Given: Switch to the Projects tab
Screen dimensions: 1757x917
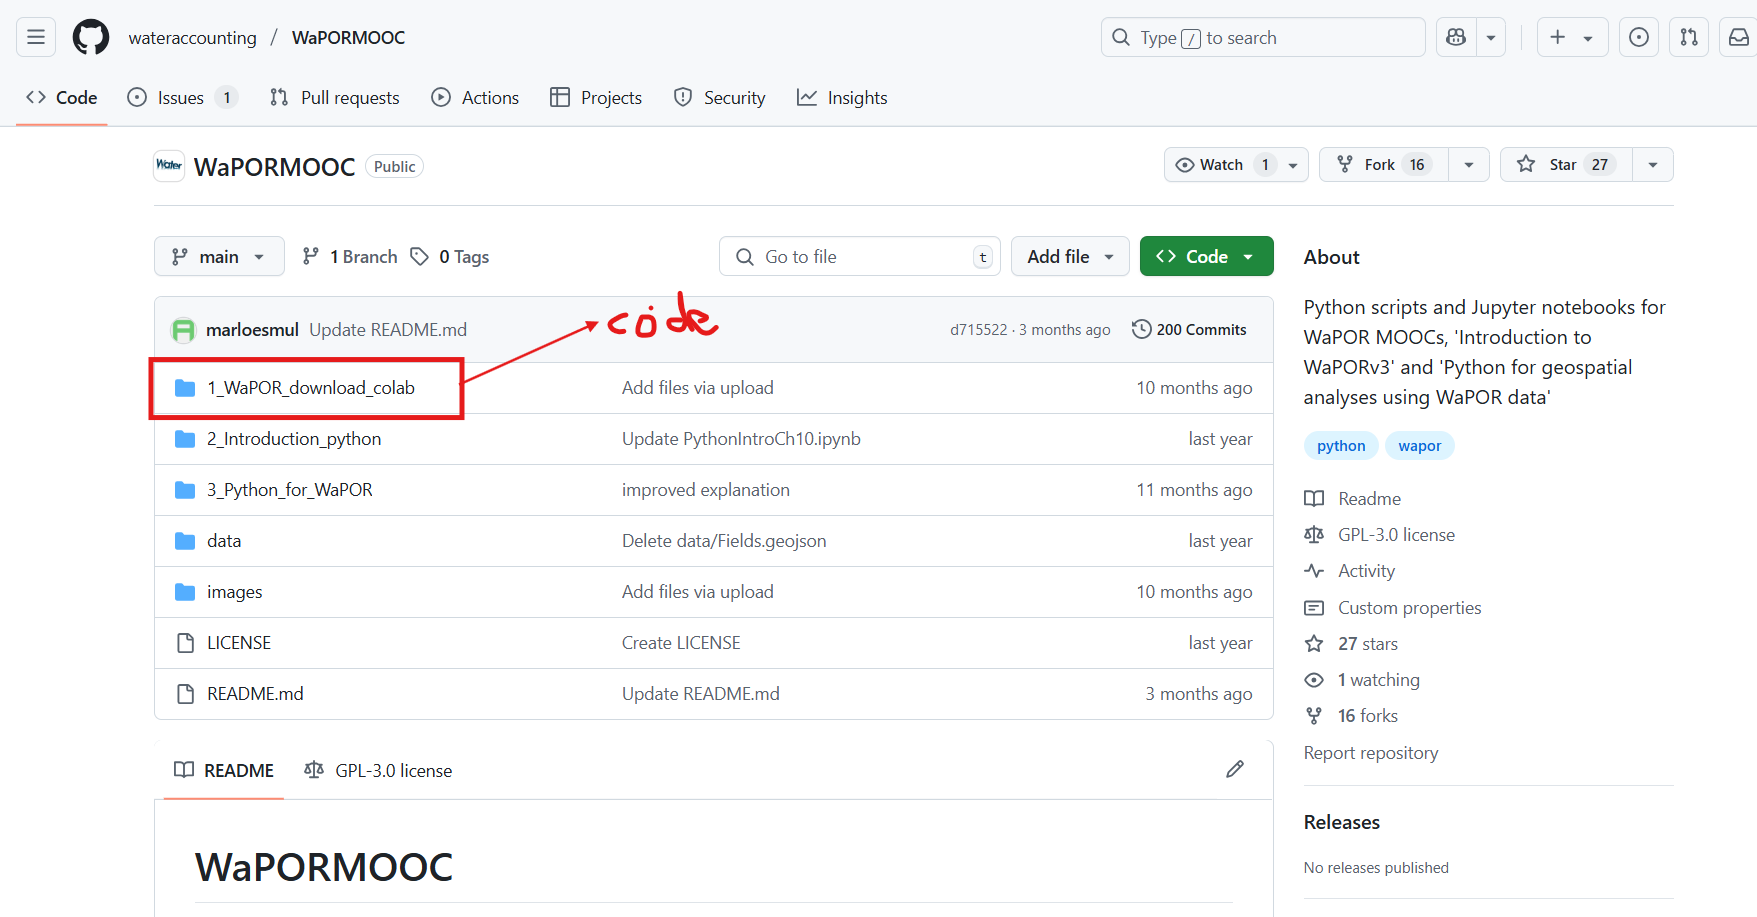Looking at the screenshot, I should [x=596, y=97].
